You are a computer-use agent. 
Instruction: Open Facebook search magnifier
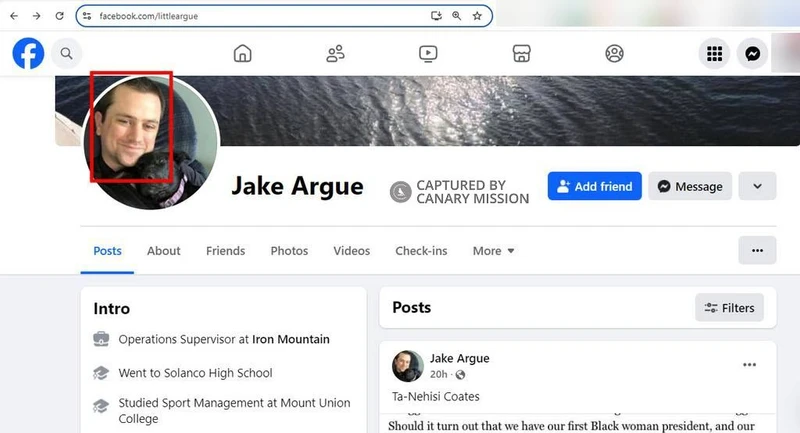[x=66, y=54]
